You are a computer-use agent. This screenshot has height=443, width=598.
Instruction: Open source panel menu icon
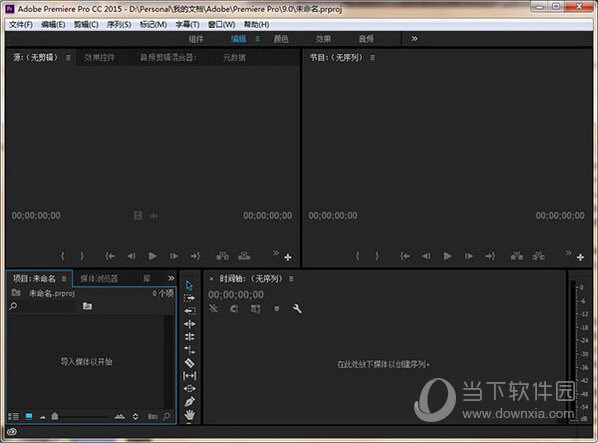[68, 58]
